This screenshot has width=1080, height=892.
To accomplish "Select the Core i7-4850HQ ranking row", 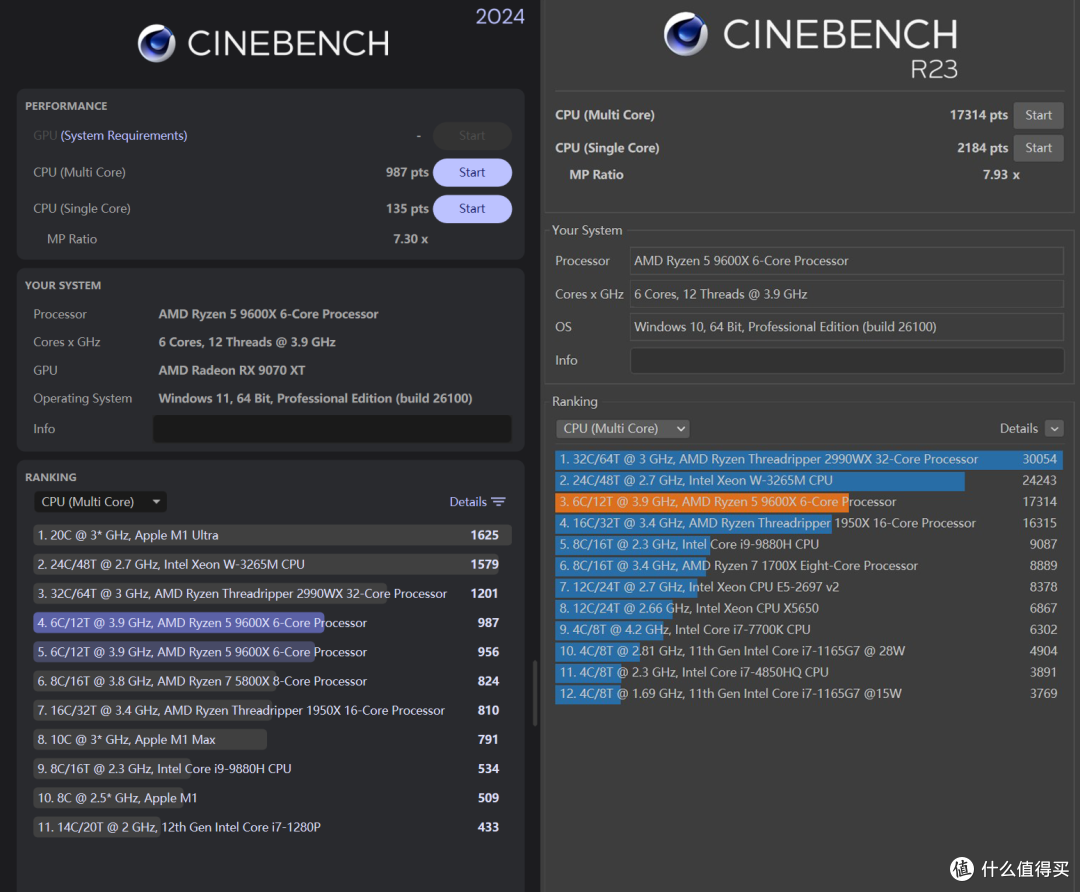I will (809, 673).
